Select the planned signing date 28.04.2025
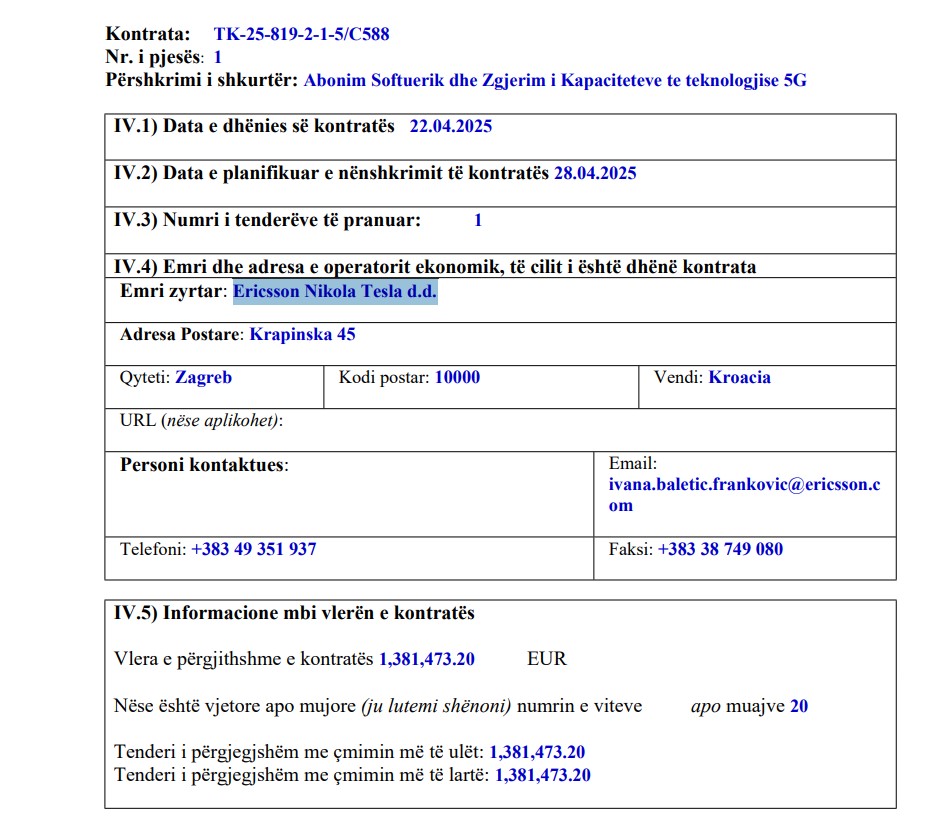The image size is (930, 822). [x=595, y=173]
